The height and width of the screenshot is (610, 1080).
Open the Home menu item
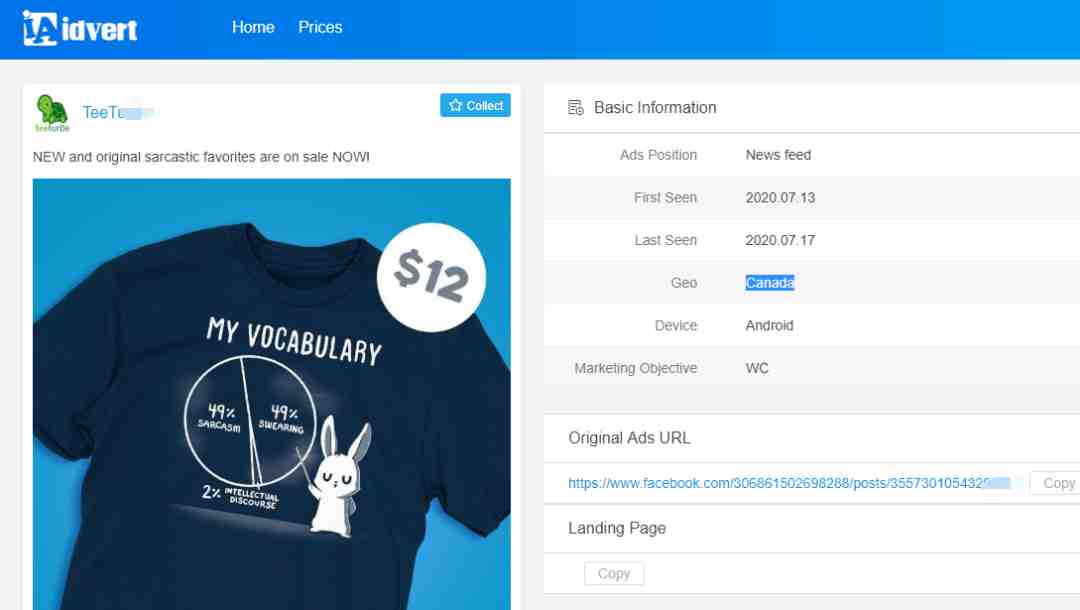(x=253, y=28)
